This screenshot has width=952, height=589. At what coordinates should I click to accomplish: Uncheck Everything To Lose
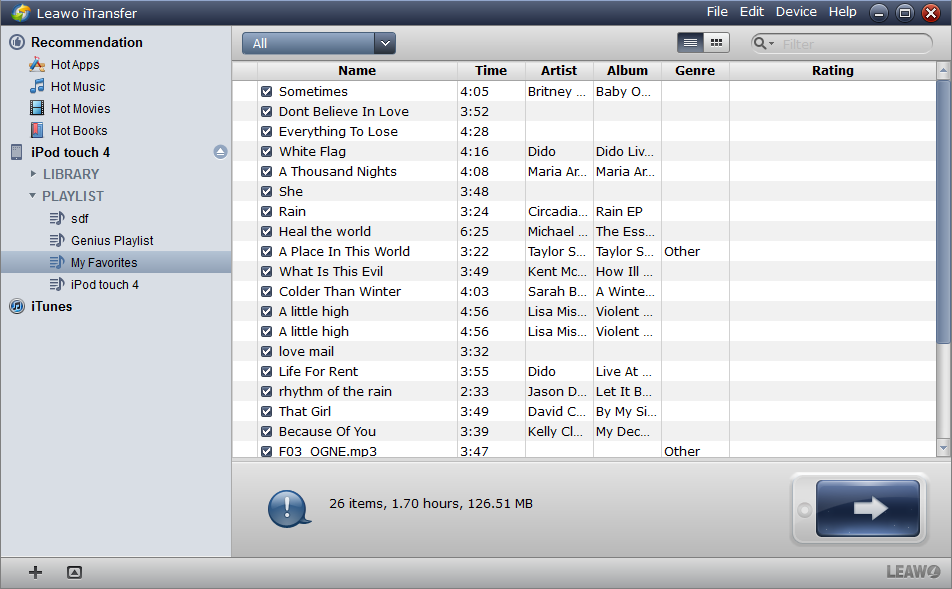[266, 131]
